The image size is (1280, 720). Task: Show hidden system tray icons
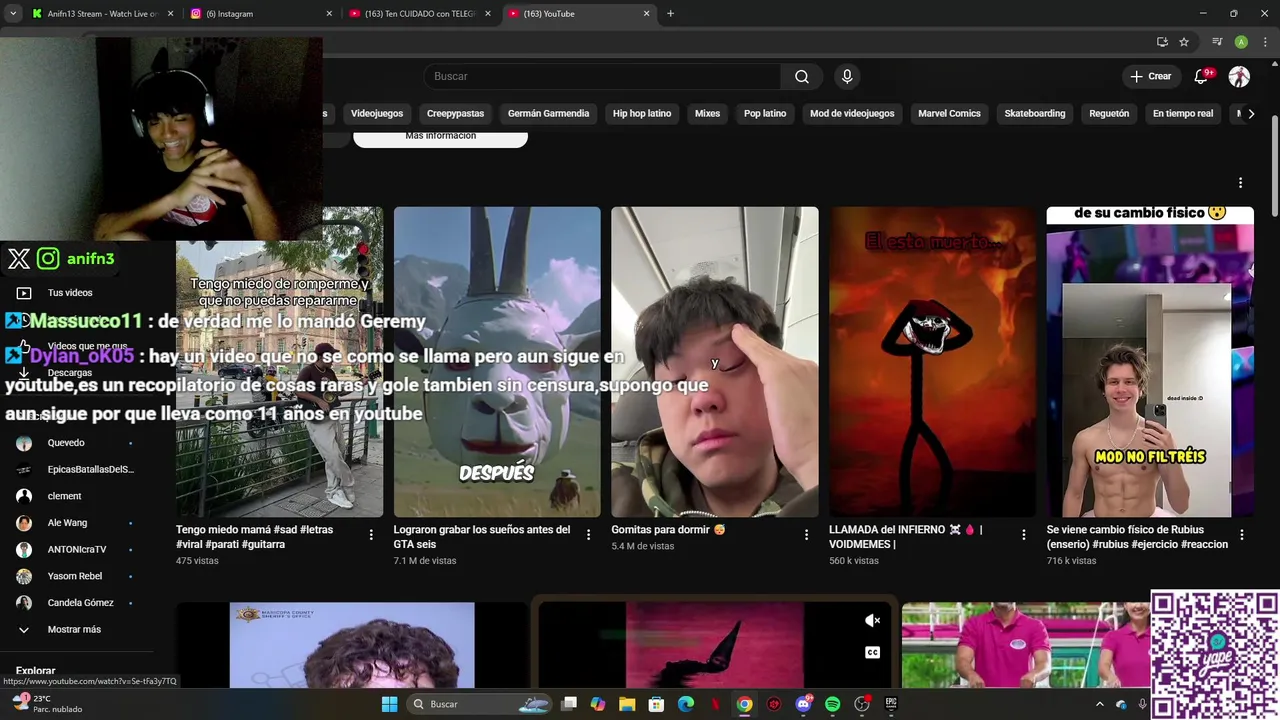pos(1100,704)
